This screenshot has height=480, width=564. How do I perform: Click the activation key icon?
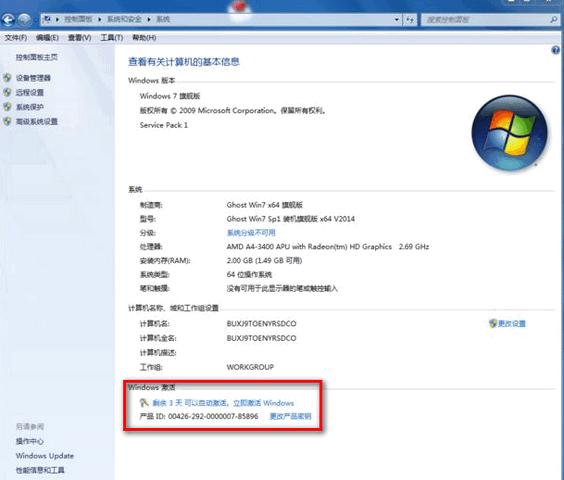tap(144, 403)
